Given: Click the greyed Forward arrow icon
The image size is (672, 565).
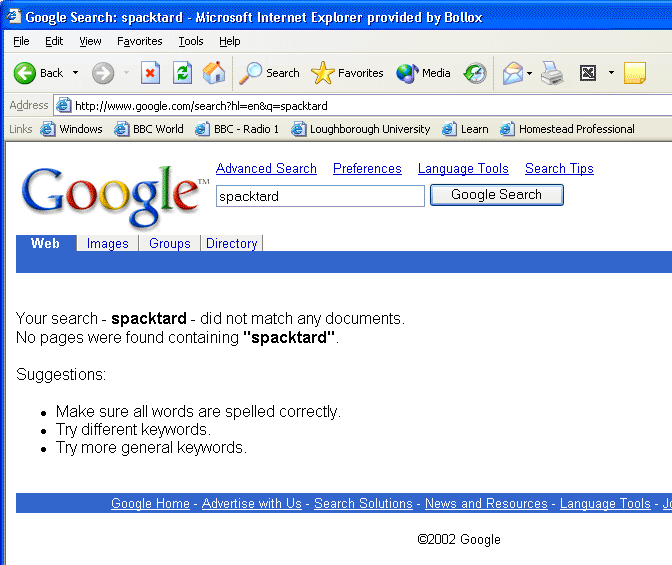Looking at the screenshot, I should (103, 73).
